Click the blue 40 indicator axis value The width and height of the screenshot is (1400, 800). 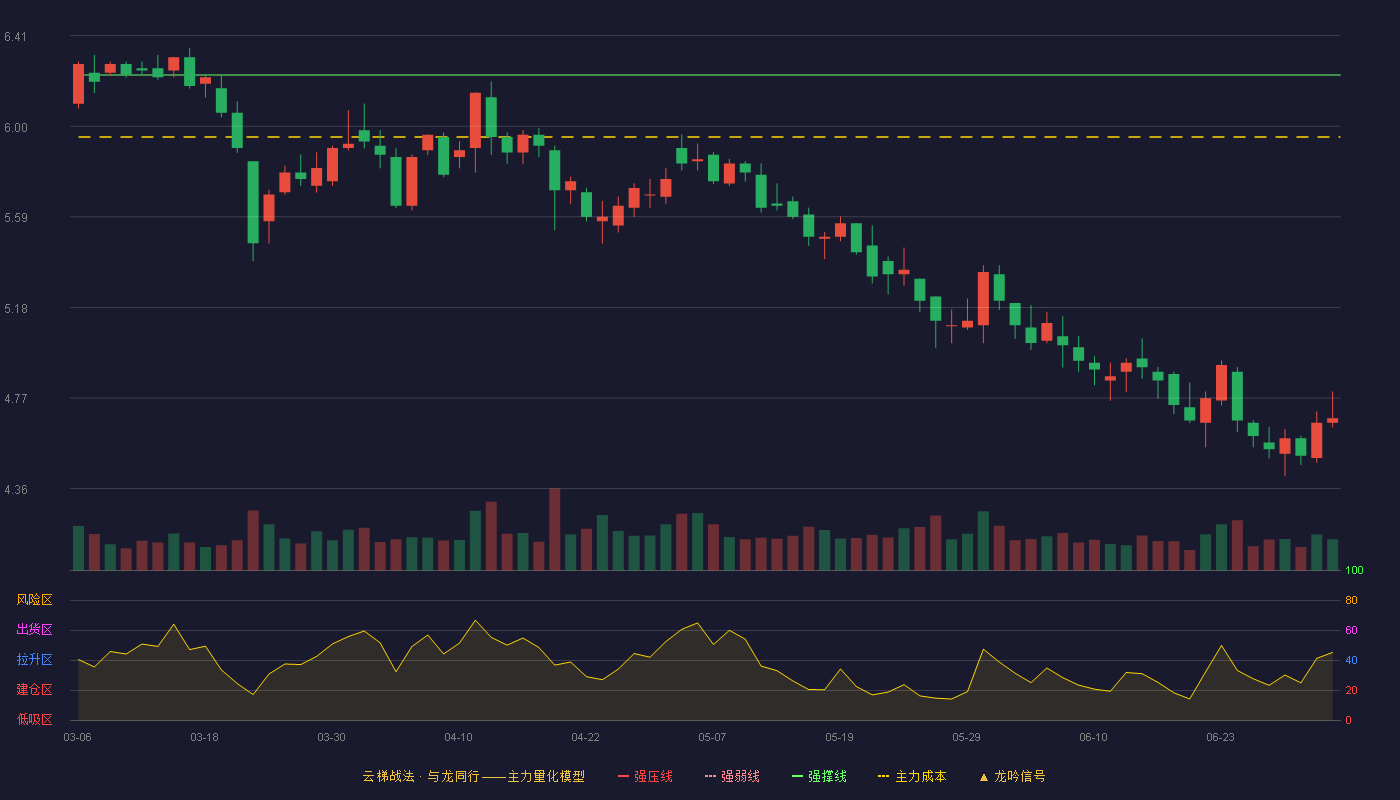pyautogui.click(x=1351, y=661)
